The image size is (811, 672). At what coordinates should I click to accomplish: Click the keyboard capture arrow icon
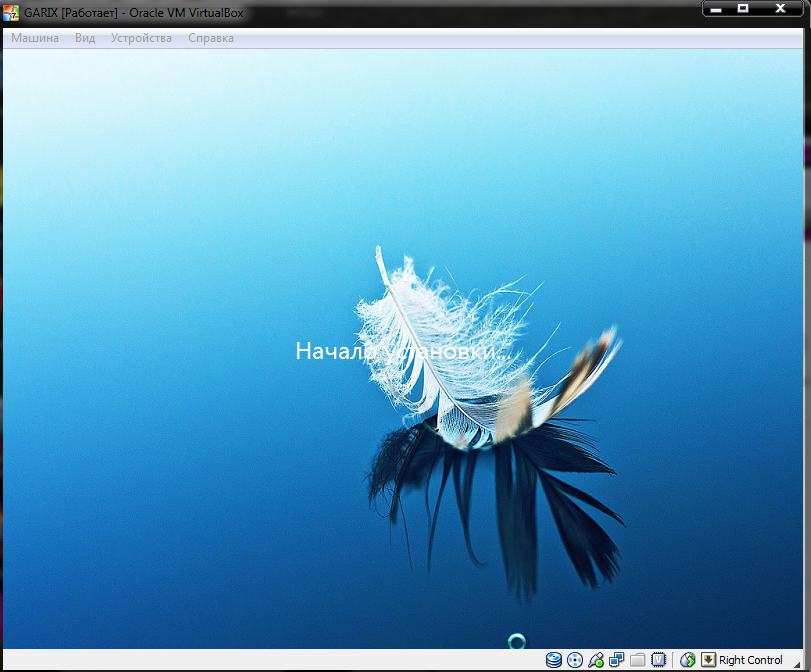pyautogui.click(x=708, y=660)
